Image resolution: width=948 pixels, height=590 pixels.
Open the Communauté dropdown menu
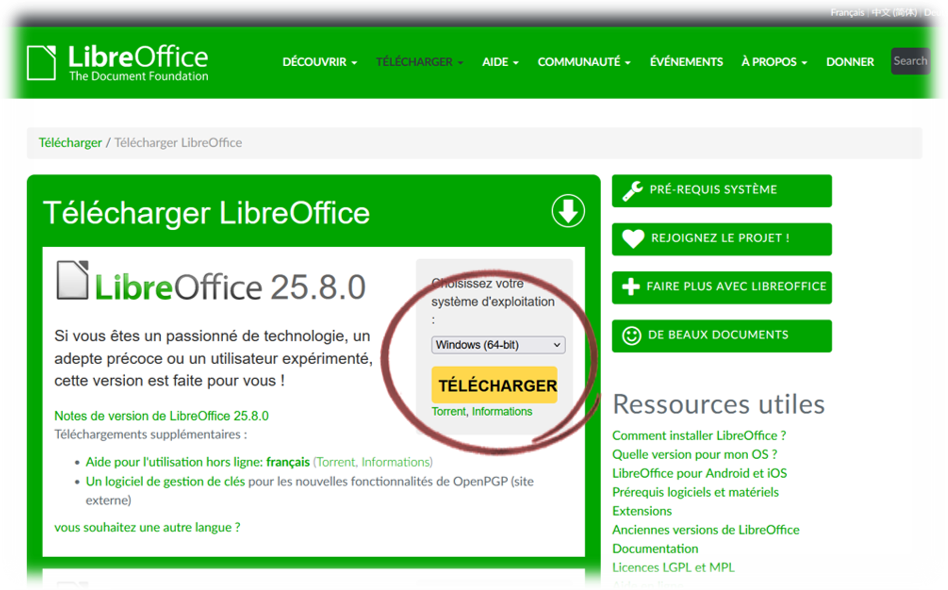[583, 62]
